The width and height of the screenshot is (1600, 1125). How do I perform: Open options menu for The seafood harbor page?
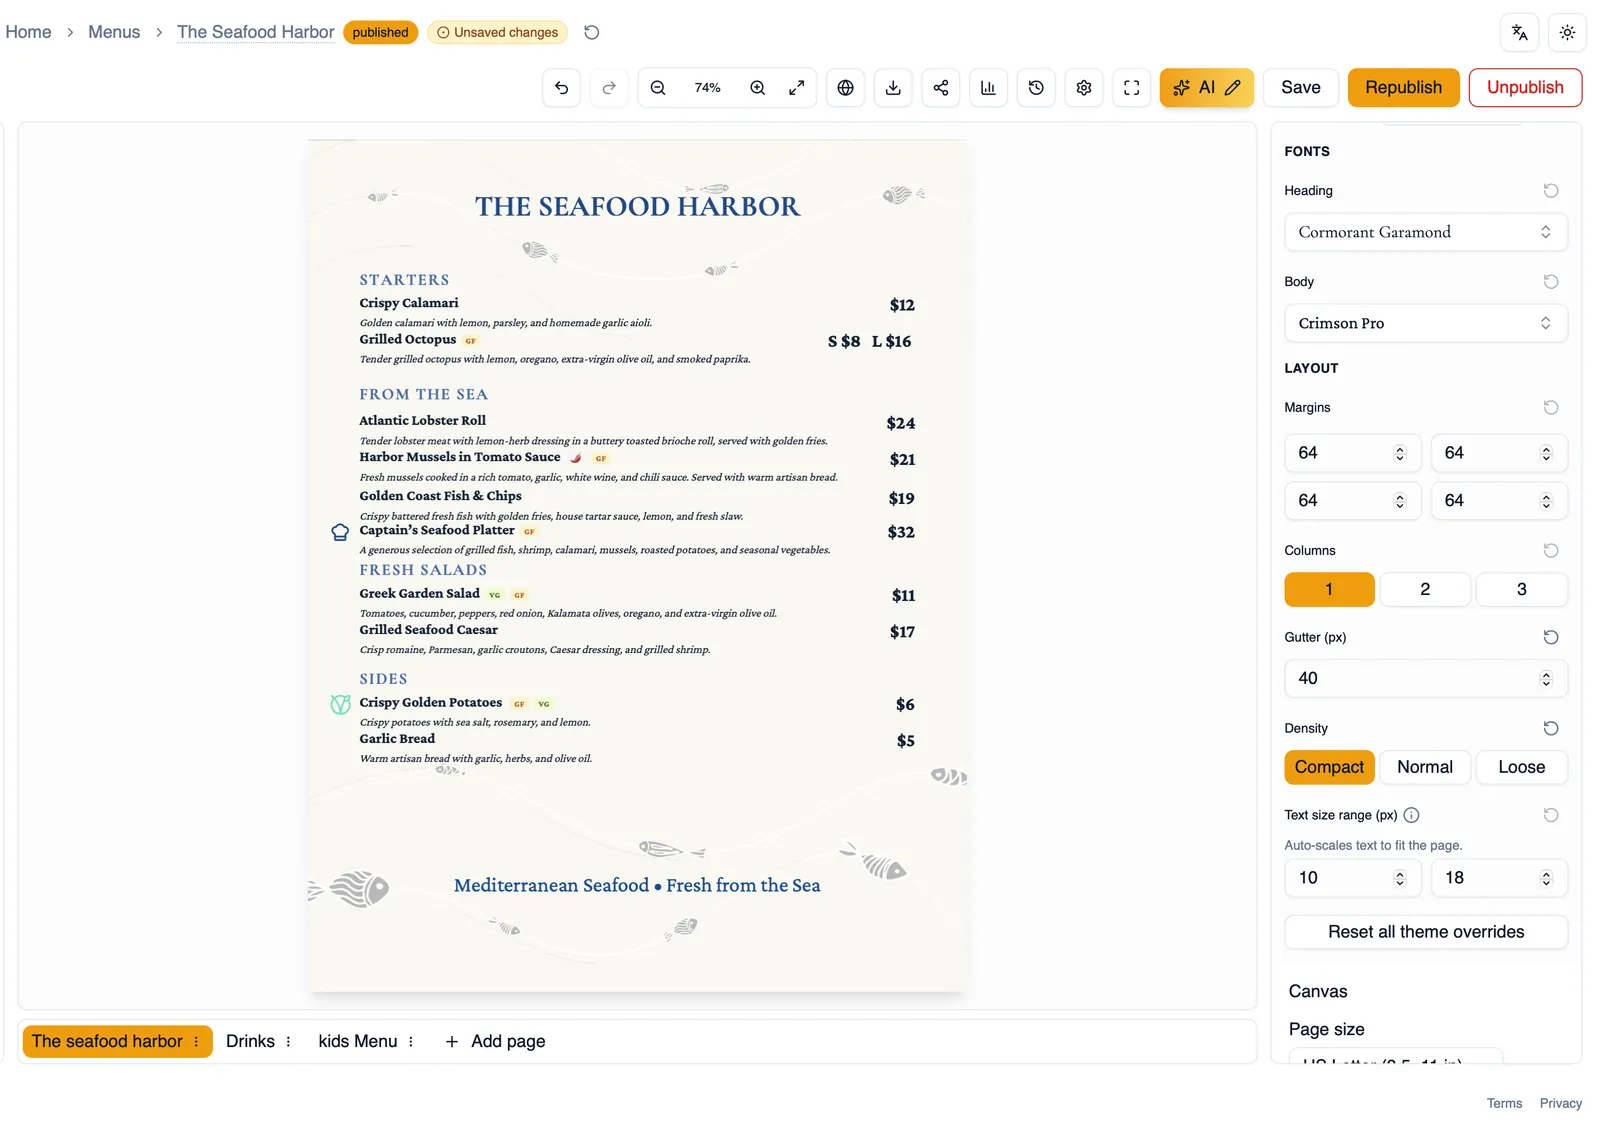tap(196, 1042)
